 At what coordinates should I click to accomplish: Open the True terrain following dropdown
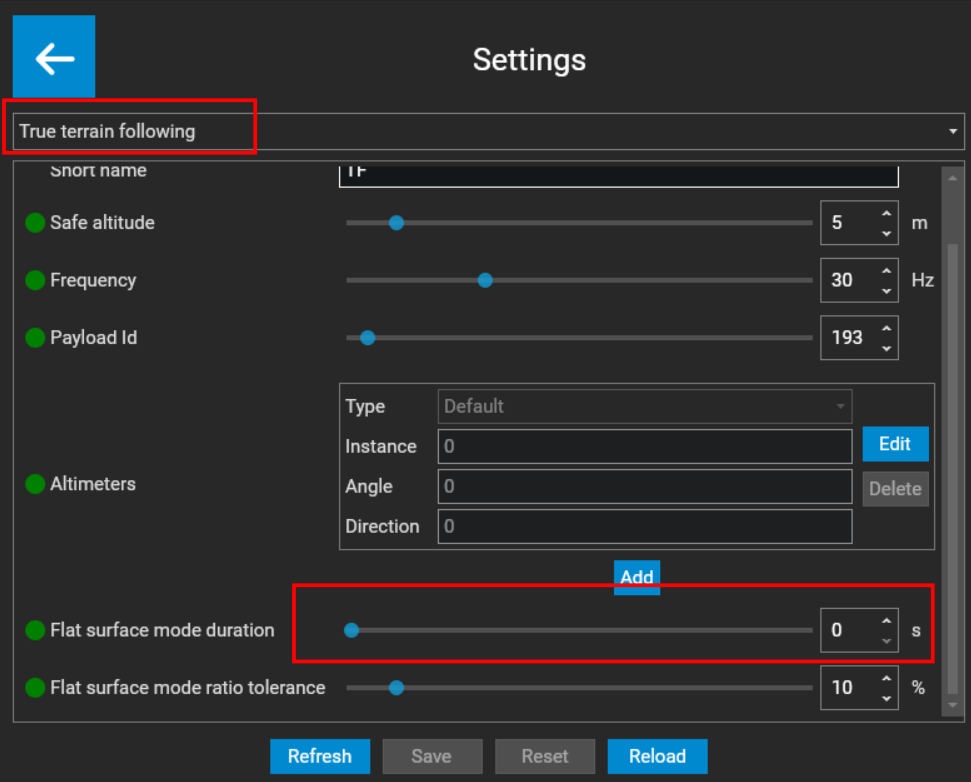coord(489,131)
